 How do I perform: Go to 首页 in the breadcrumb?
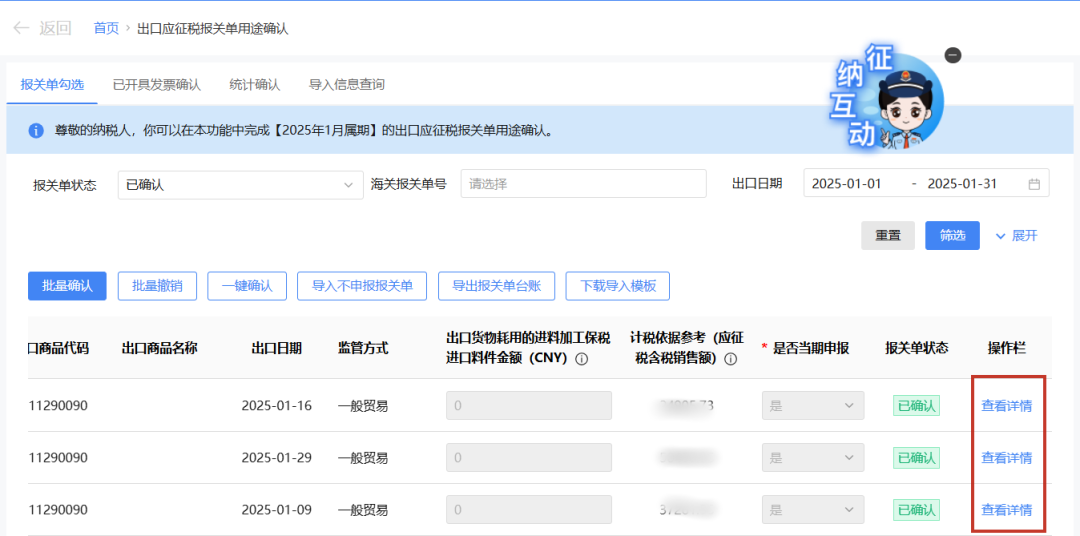click(x=106, y=28)
